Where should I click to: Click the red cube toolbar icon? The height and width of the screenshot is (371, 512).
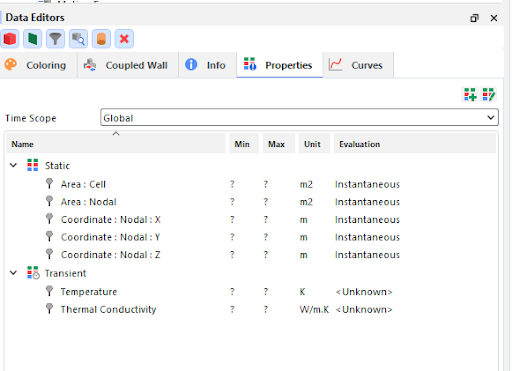[10, 39]
